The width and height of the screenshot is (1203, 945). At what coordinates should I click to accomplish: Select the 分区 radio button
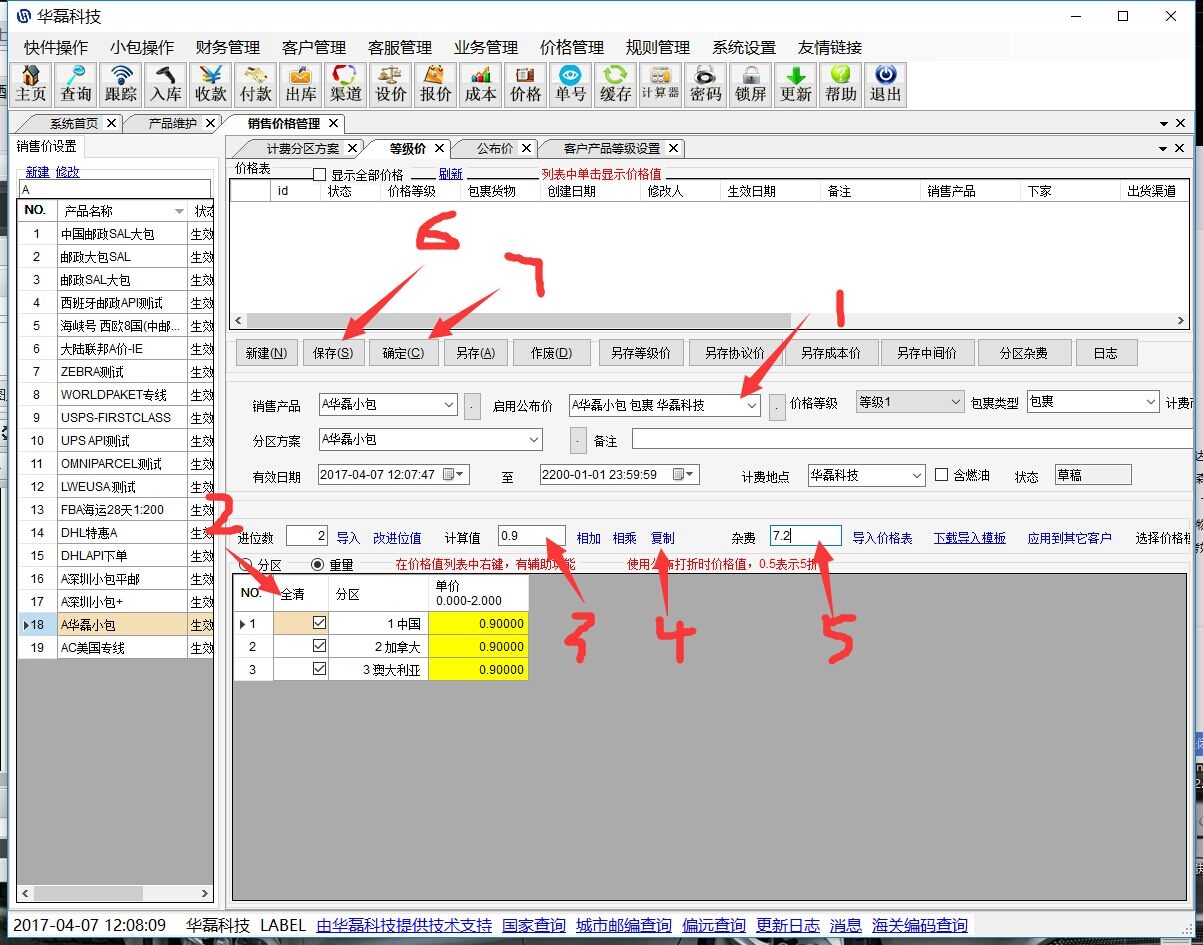(x=246, y=565)
